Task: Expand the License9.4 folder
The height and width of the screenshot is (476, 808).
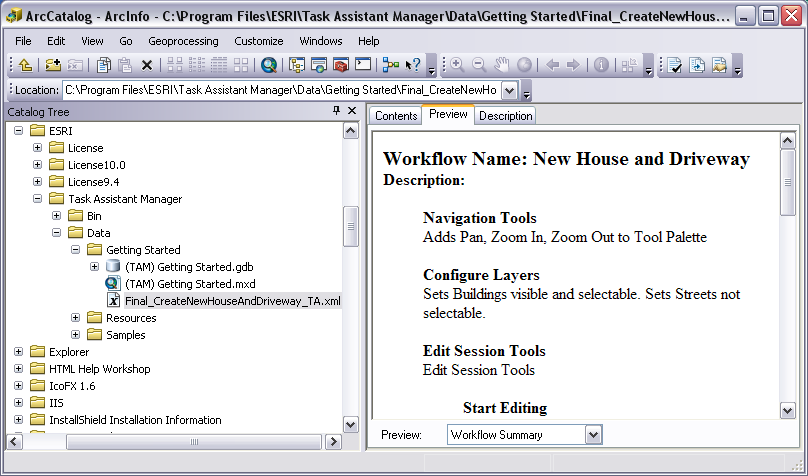Action: [x=38, y=182]
